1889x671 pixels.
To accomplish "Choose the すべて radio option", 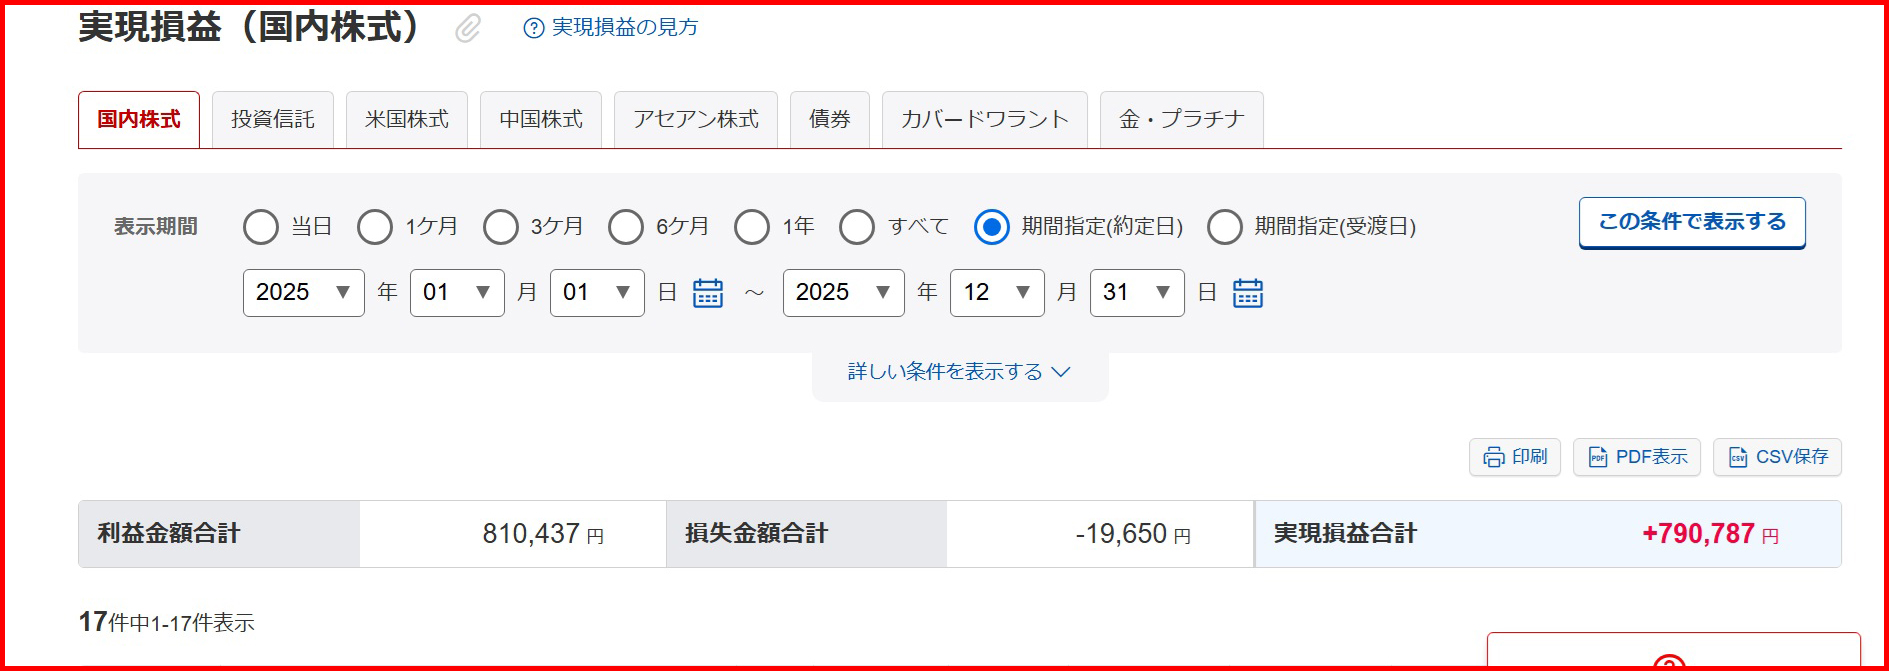I will (x=857, y=227).
